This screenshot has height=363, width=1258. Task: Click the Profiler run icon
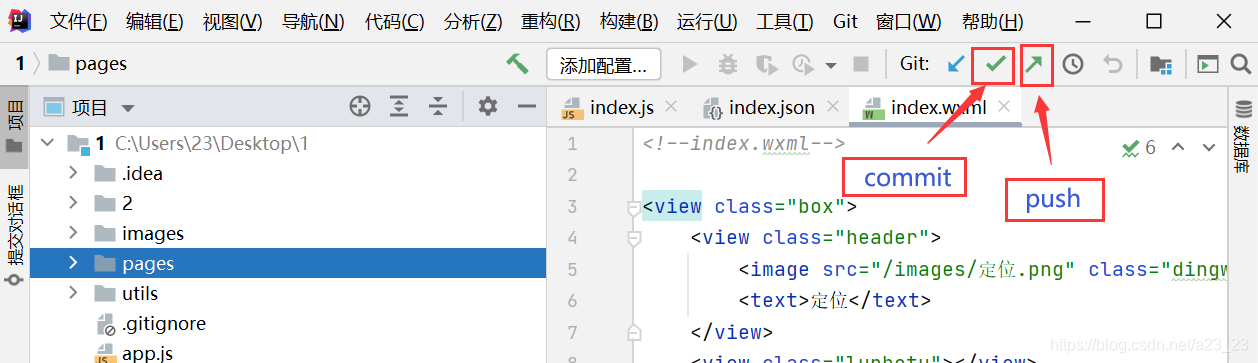[803, 65]
